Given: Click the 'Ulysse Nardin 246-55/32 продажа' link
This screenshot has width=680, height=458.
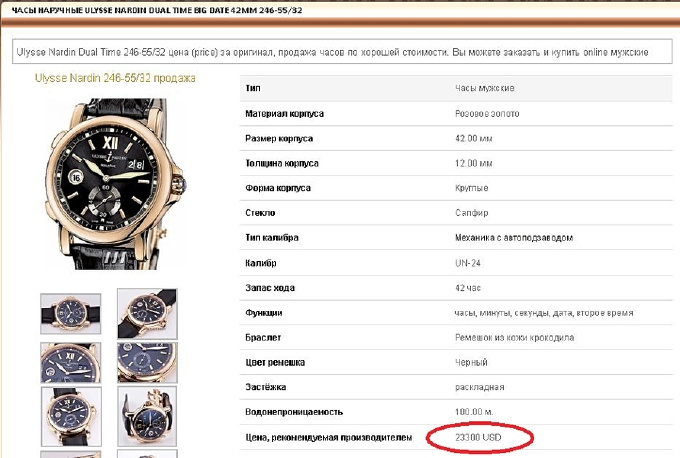Looking at the screenshot, I should point(115,78).
